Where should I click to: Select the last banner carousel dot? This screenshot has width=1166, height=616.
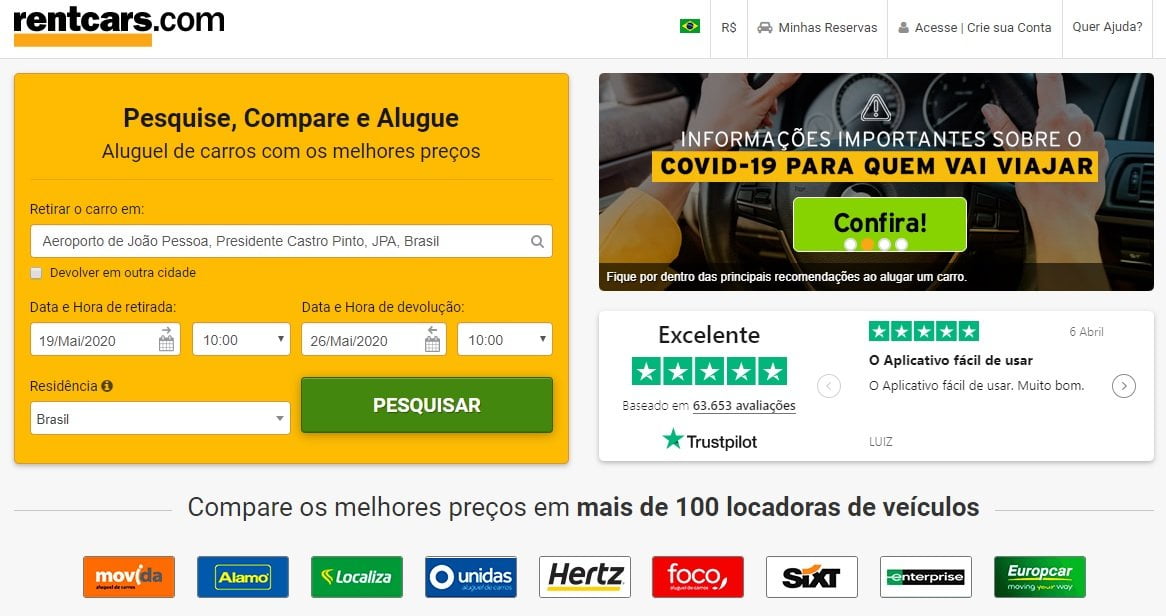pyautogui.click(x=901, y=244)
